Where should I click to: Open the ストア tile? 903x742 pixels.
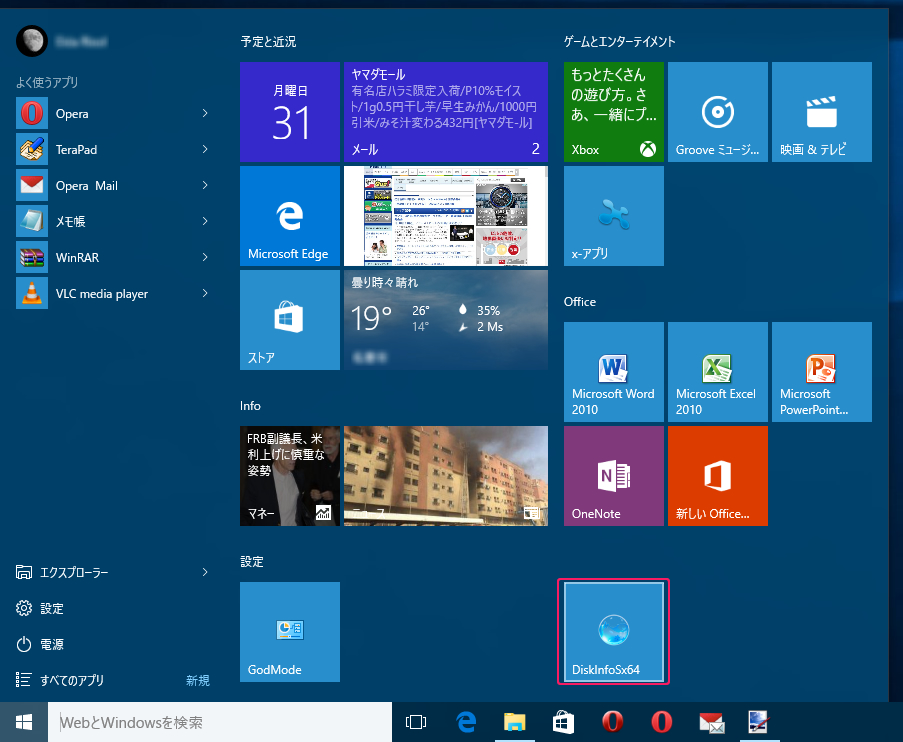[x=290, y=320]
